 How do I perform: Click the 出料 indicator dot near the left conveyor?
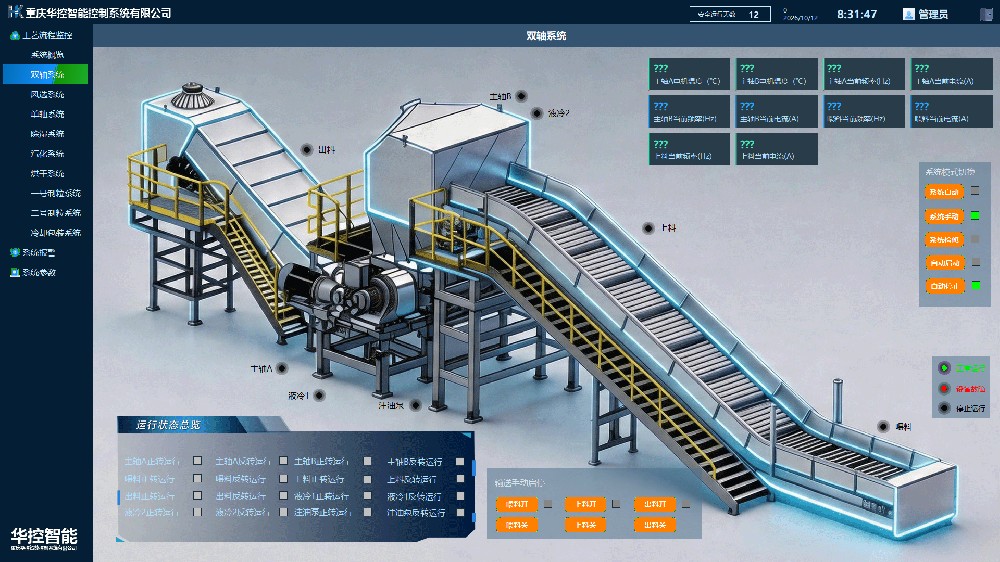[307, 149]
